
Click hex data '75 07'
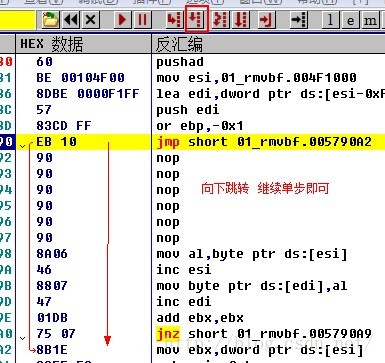(x=56, y=334)
